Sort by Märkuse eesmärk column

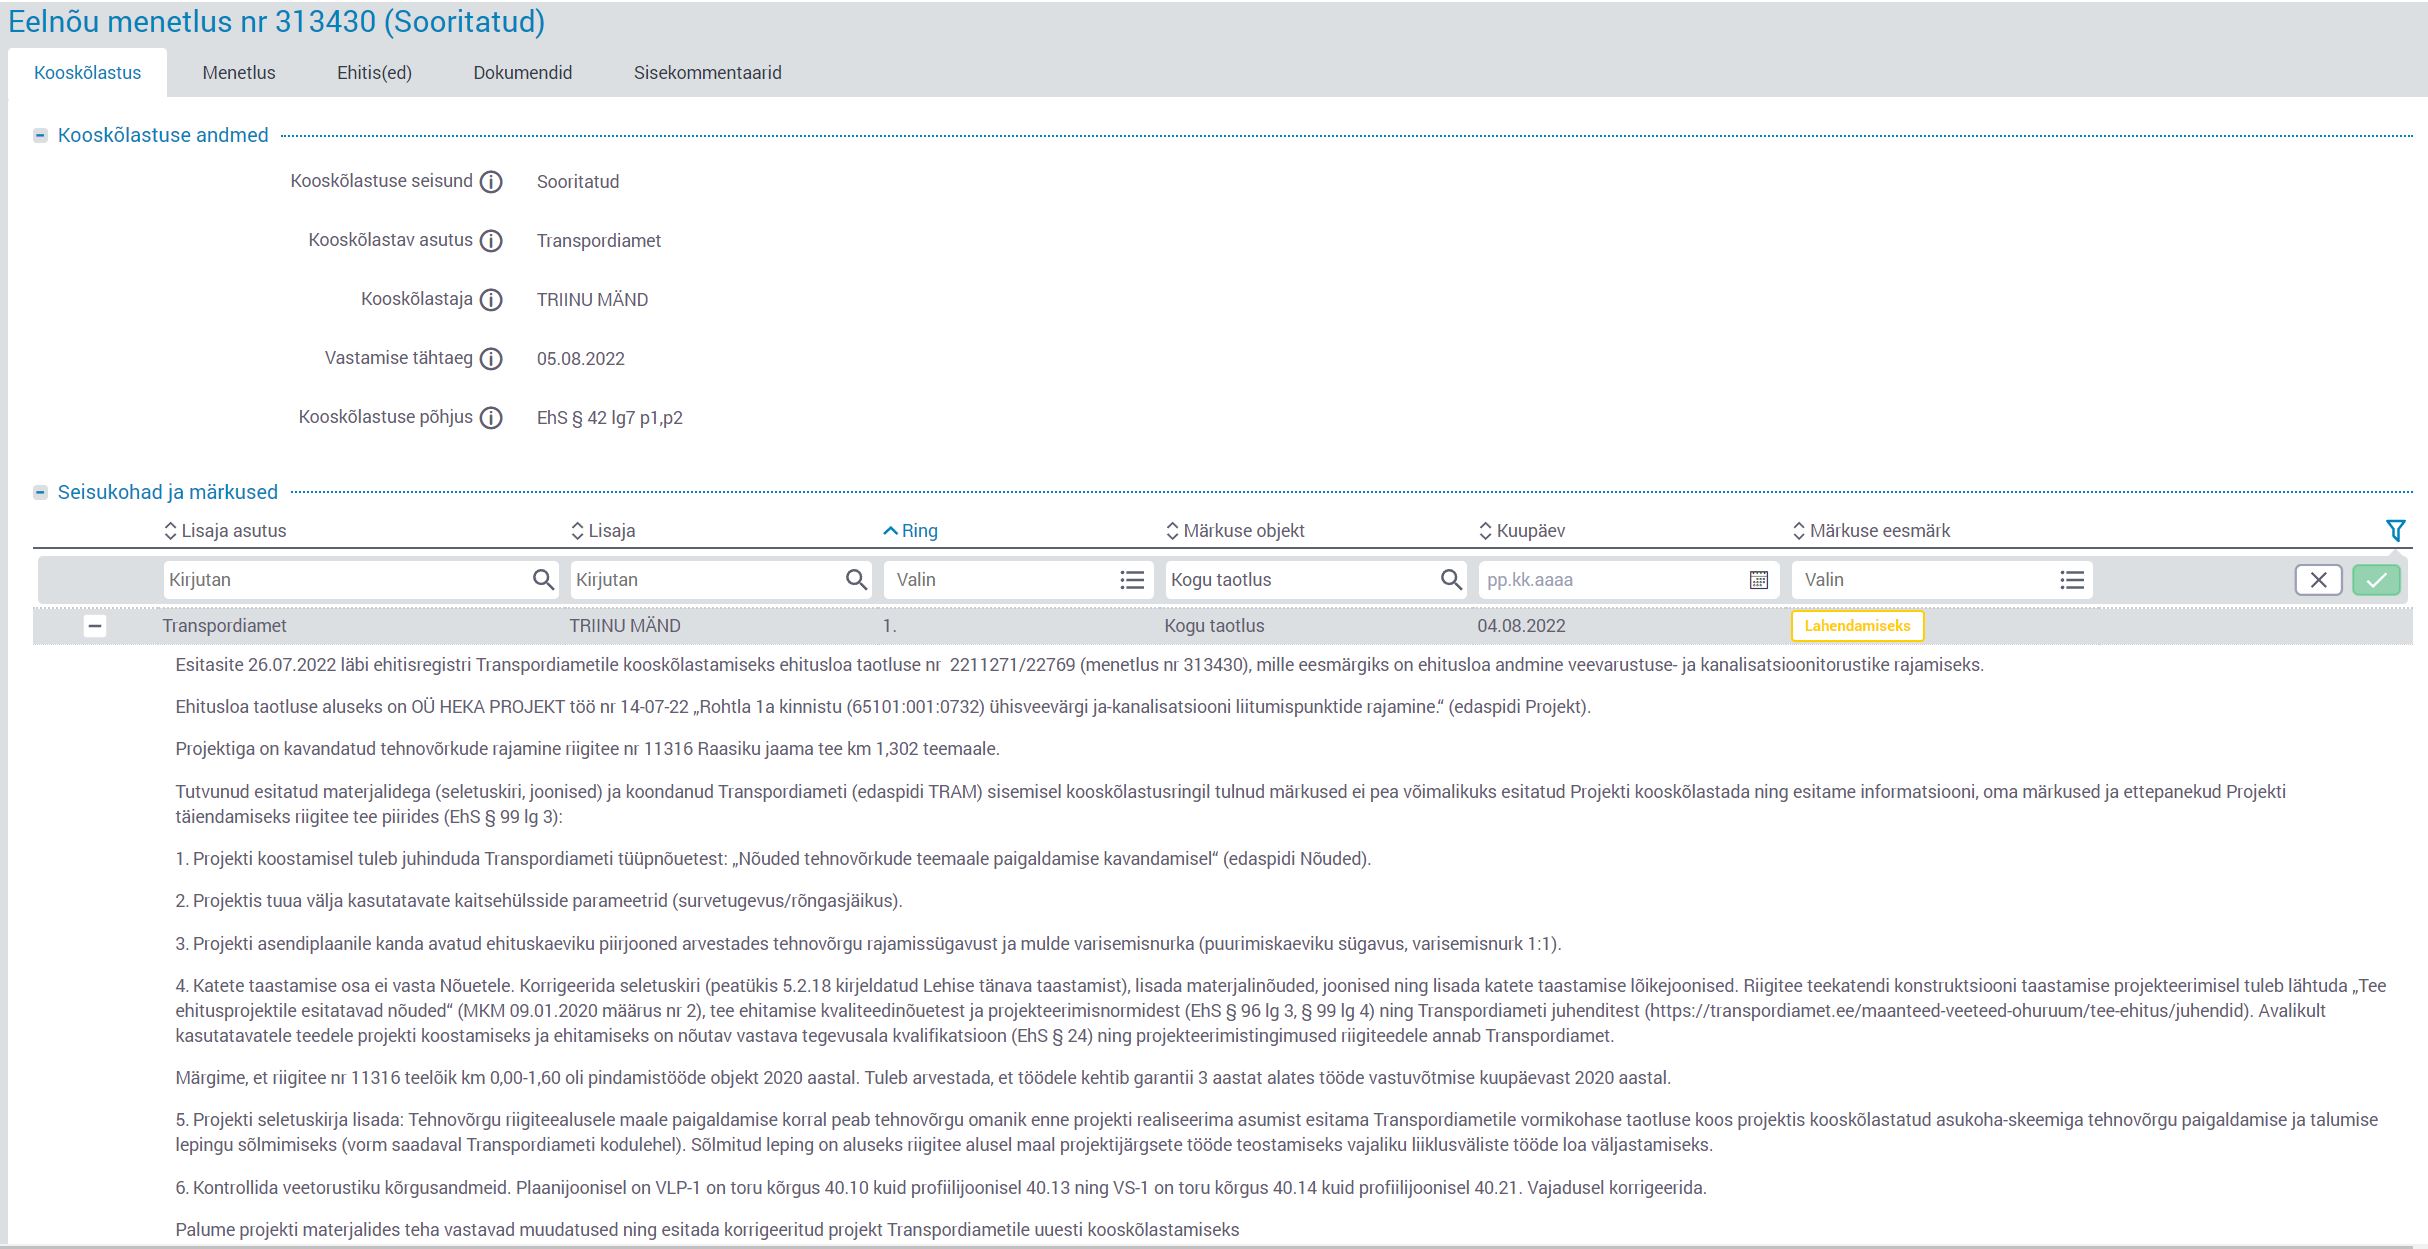click(1871, 531)
